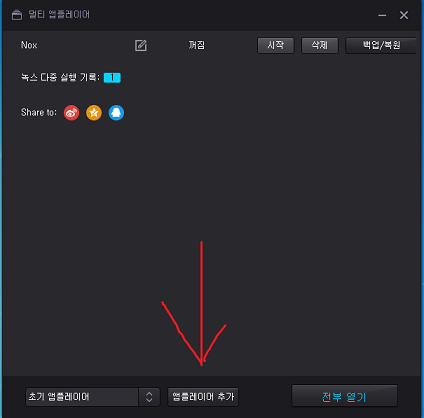Click the 앱플레이어 추가 button
This screenshot has height=418, width=424.
click(203, 397)
